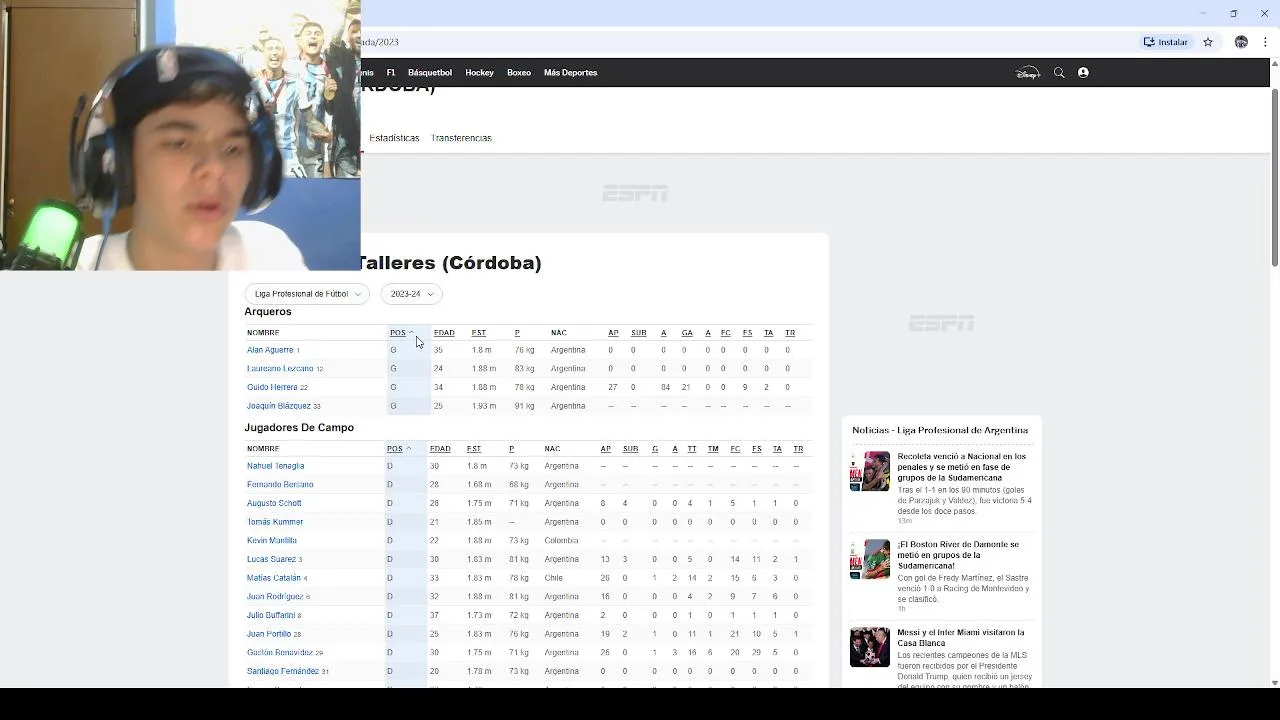Sort Jugadores De Campo table by EDAD

coord(440,449)
